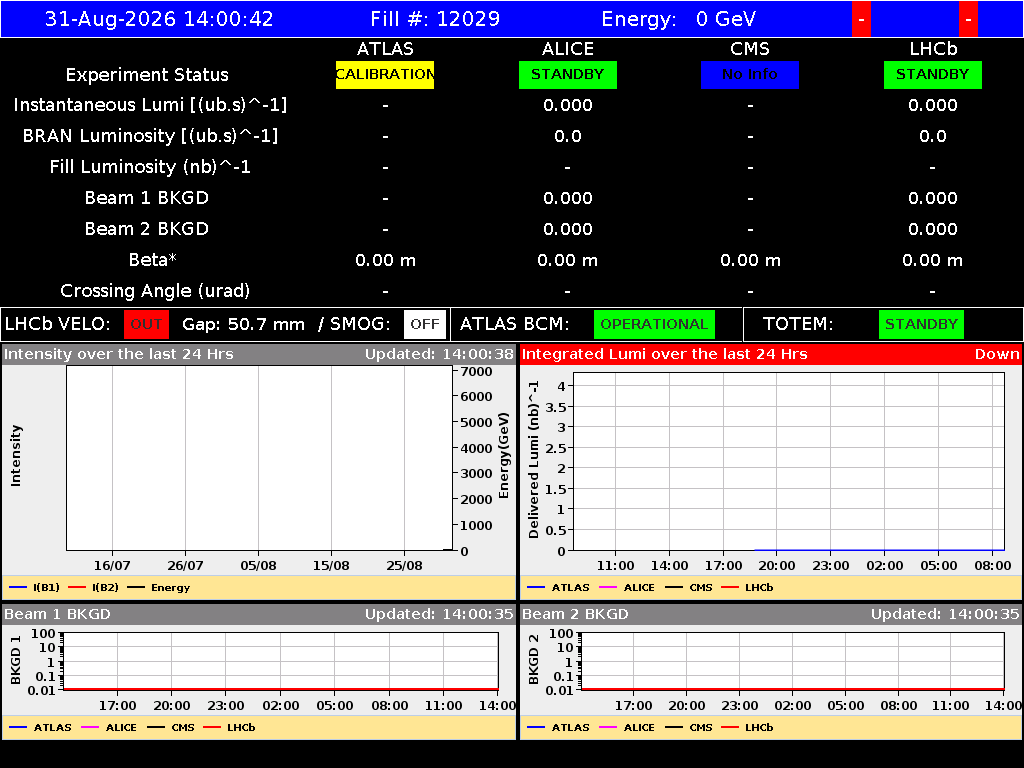Select the date and time 31-Aug-2026 14:00:42
Viewport: 1024px width, 768px height.
click(159, 18)
